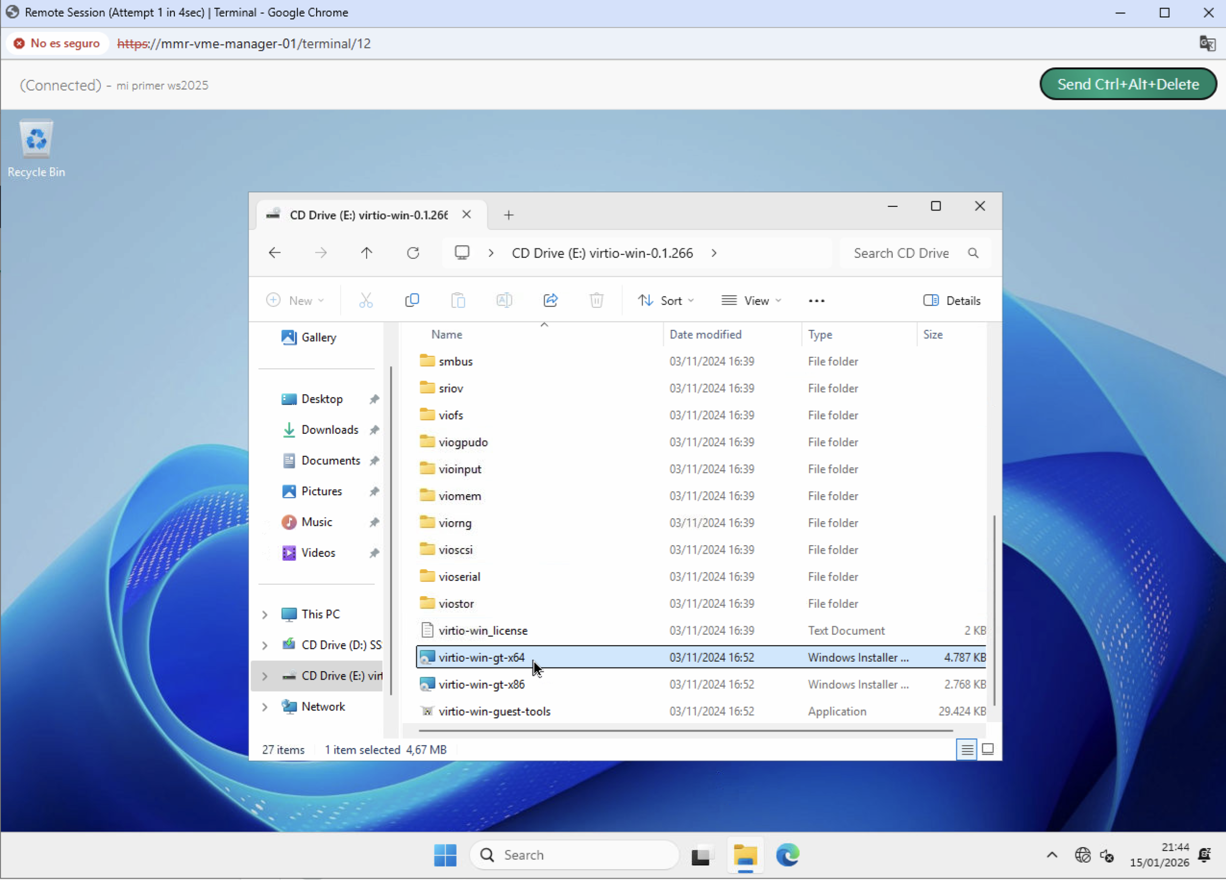The height and width of the screenshot is (880, 1227).
Task: Toggle the Details pane on
Action: (951, 300)
